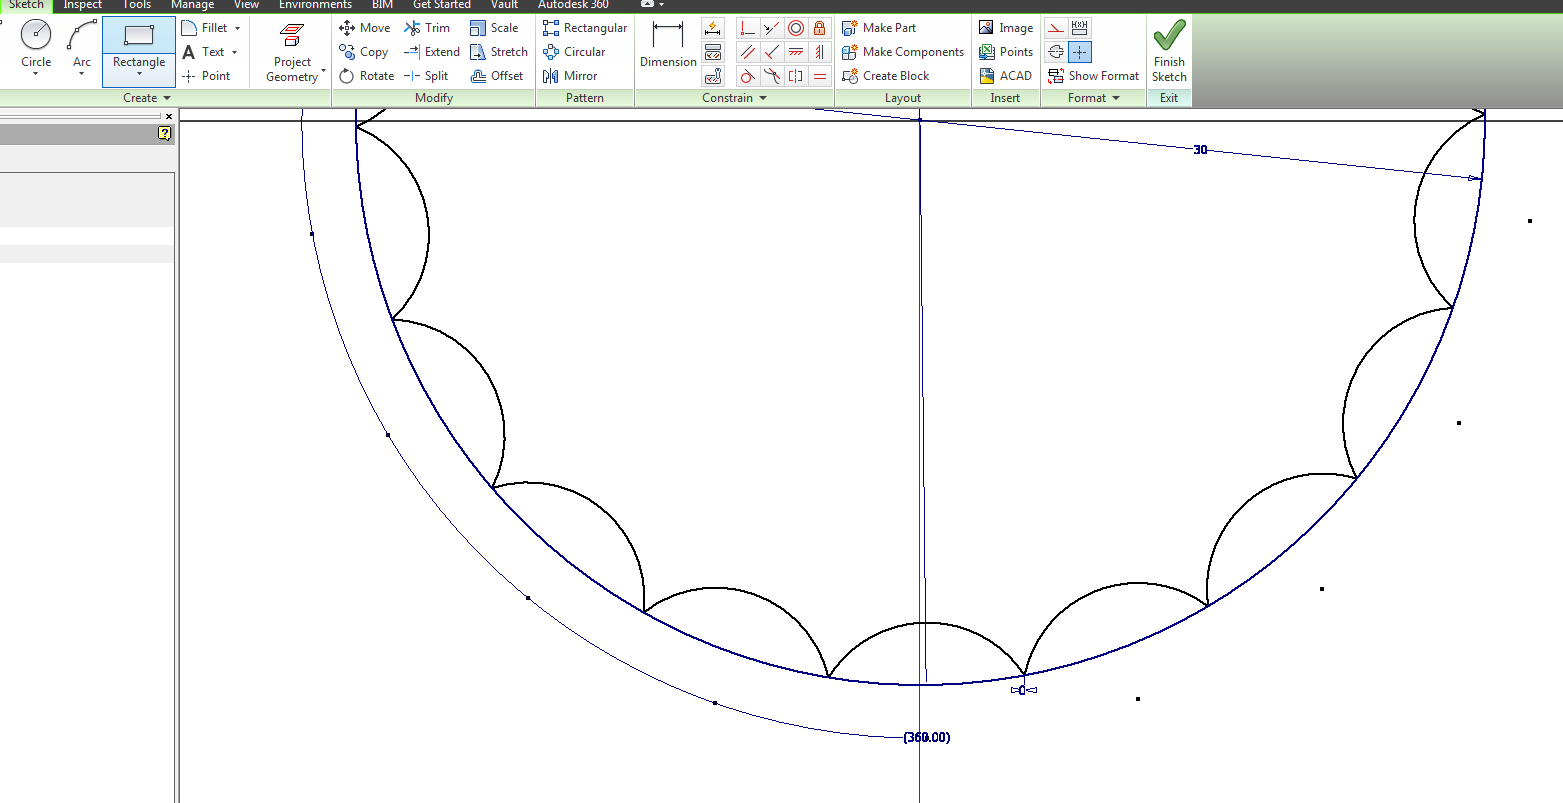Expand the Fillet dropdown arrow
This screenshot has height=803, width=1563.
237,29
